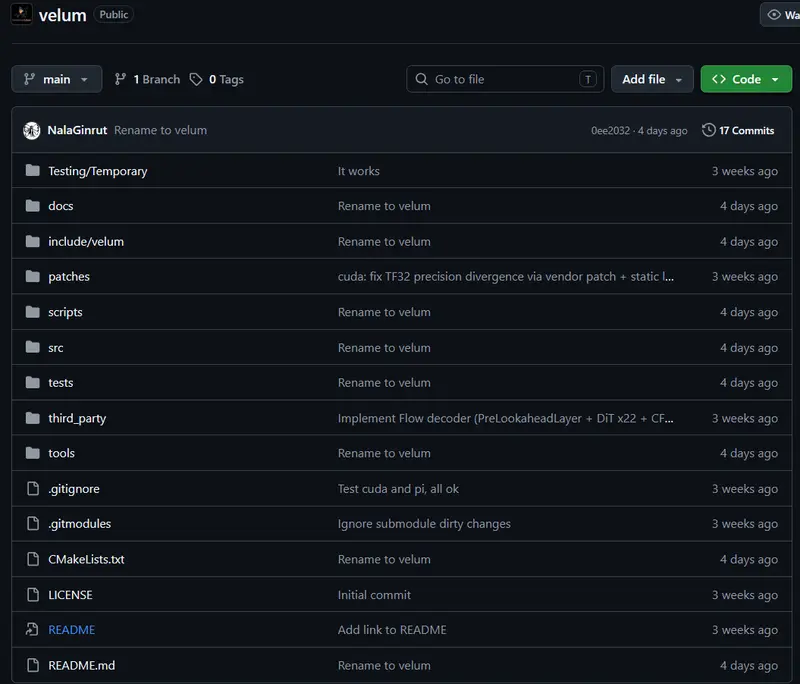Open the .gitmodules file
800x684 pixels.
coord(80,524)
